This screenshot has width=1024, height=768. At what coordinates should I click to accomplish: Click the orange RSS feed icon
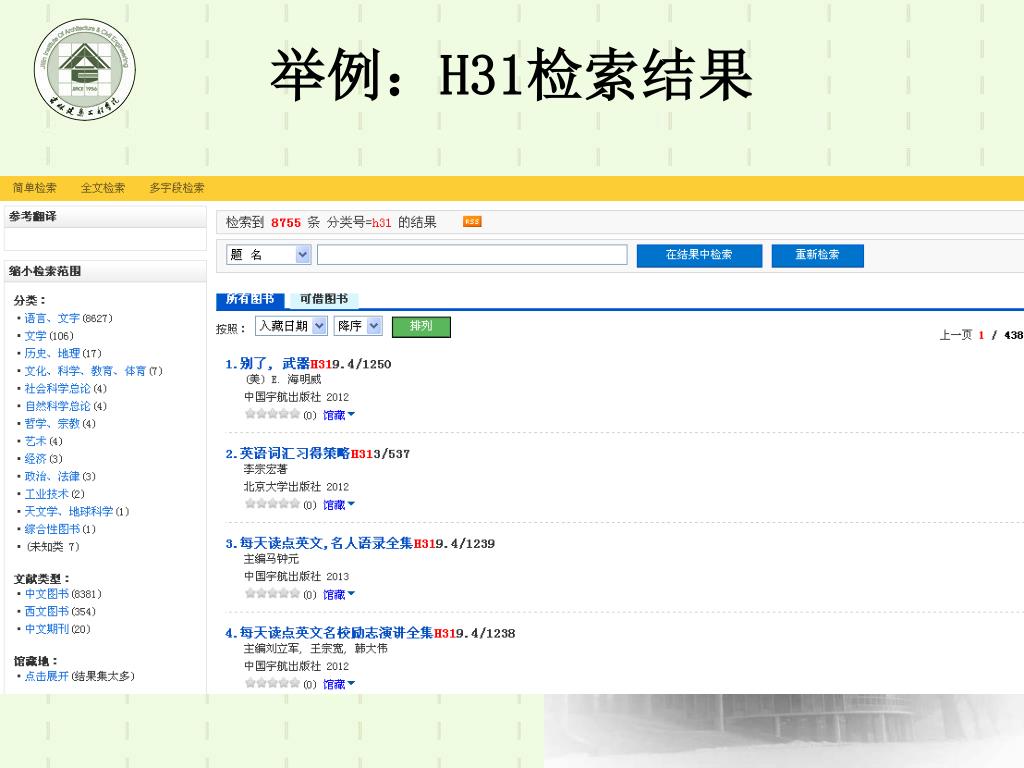point(472,221)
